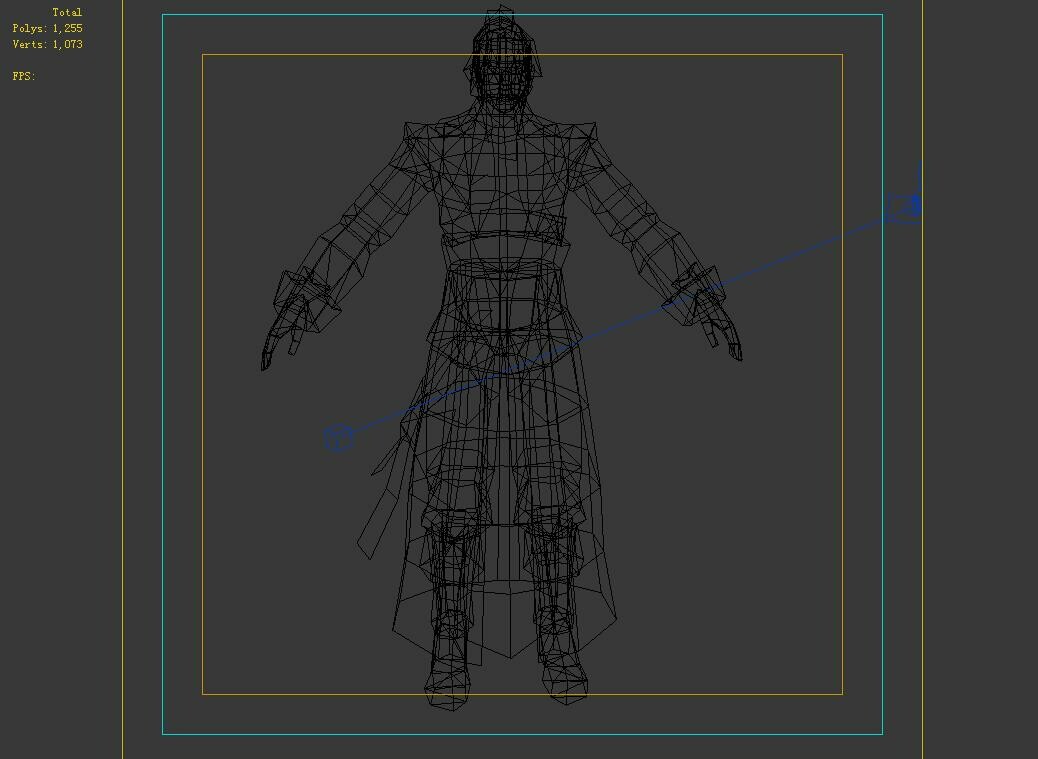Click the small blue handle at chain start

point(338,436)
